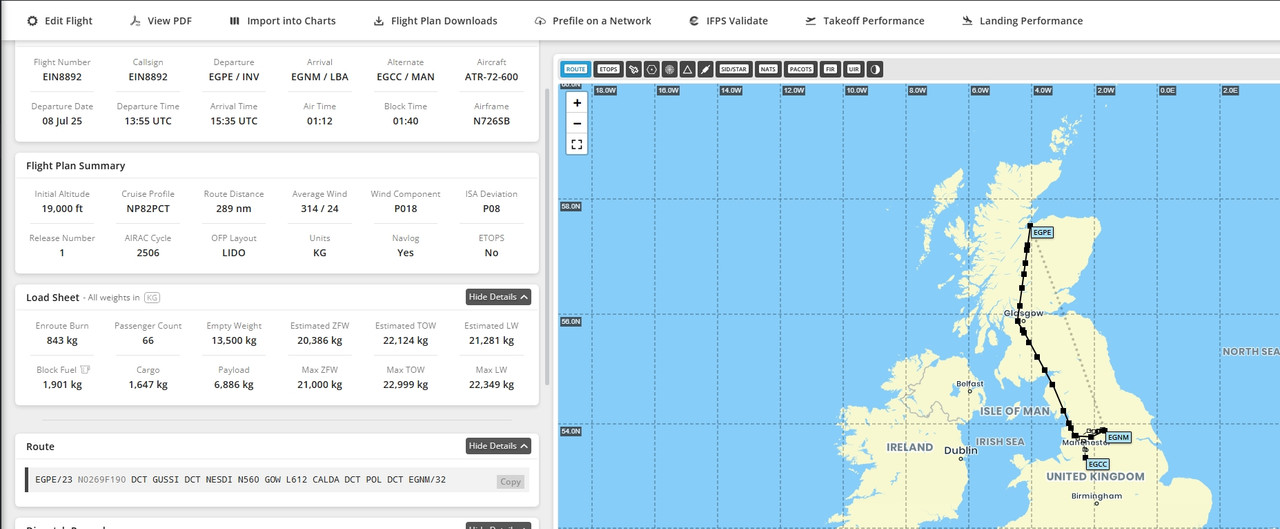Image resolution: width=1280 pixels, height=529 pixels.
Task: Toggle the compass rose layer icon
Action: [669, 69]
